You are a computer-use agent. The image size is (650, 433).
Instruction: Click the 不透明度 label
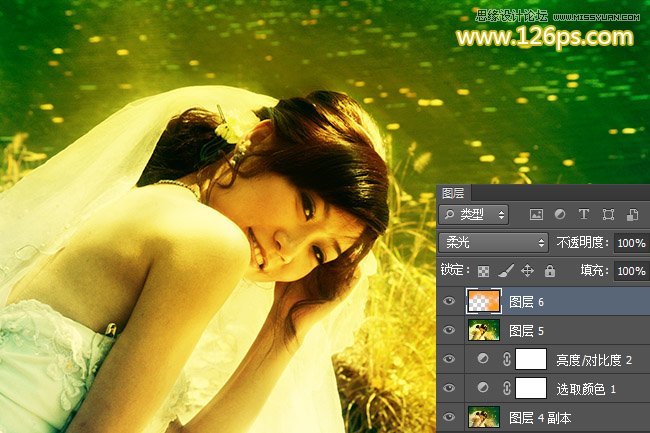[x=582, y=242]
